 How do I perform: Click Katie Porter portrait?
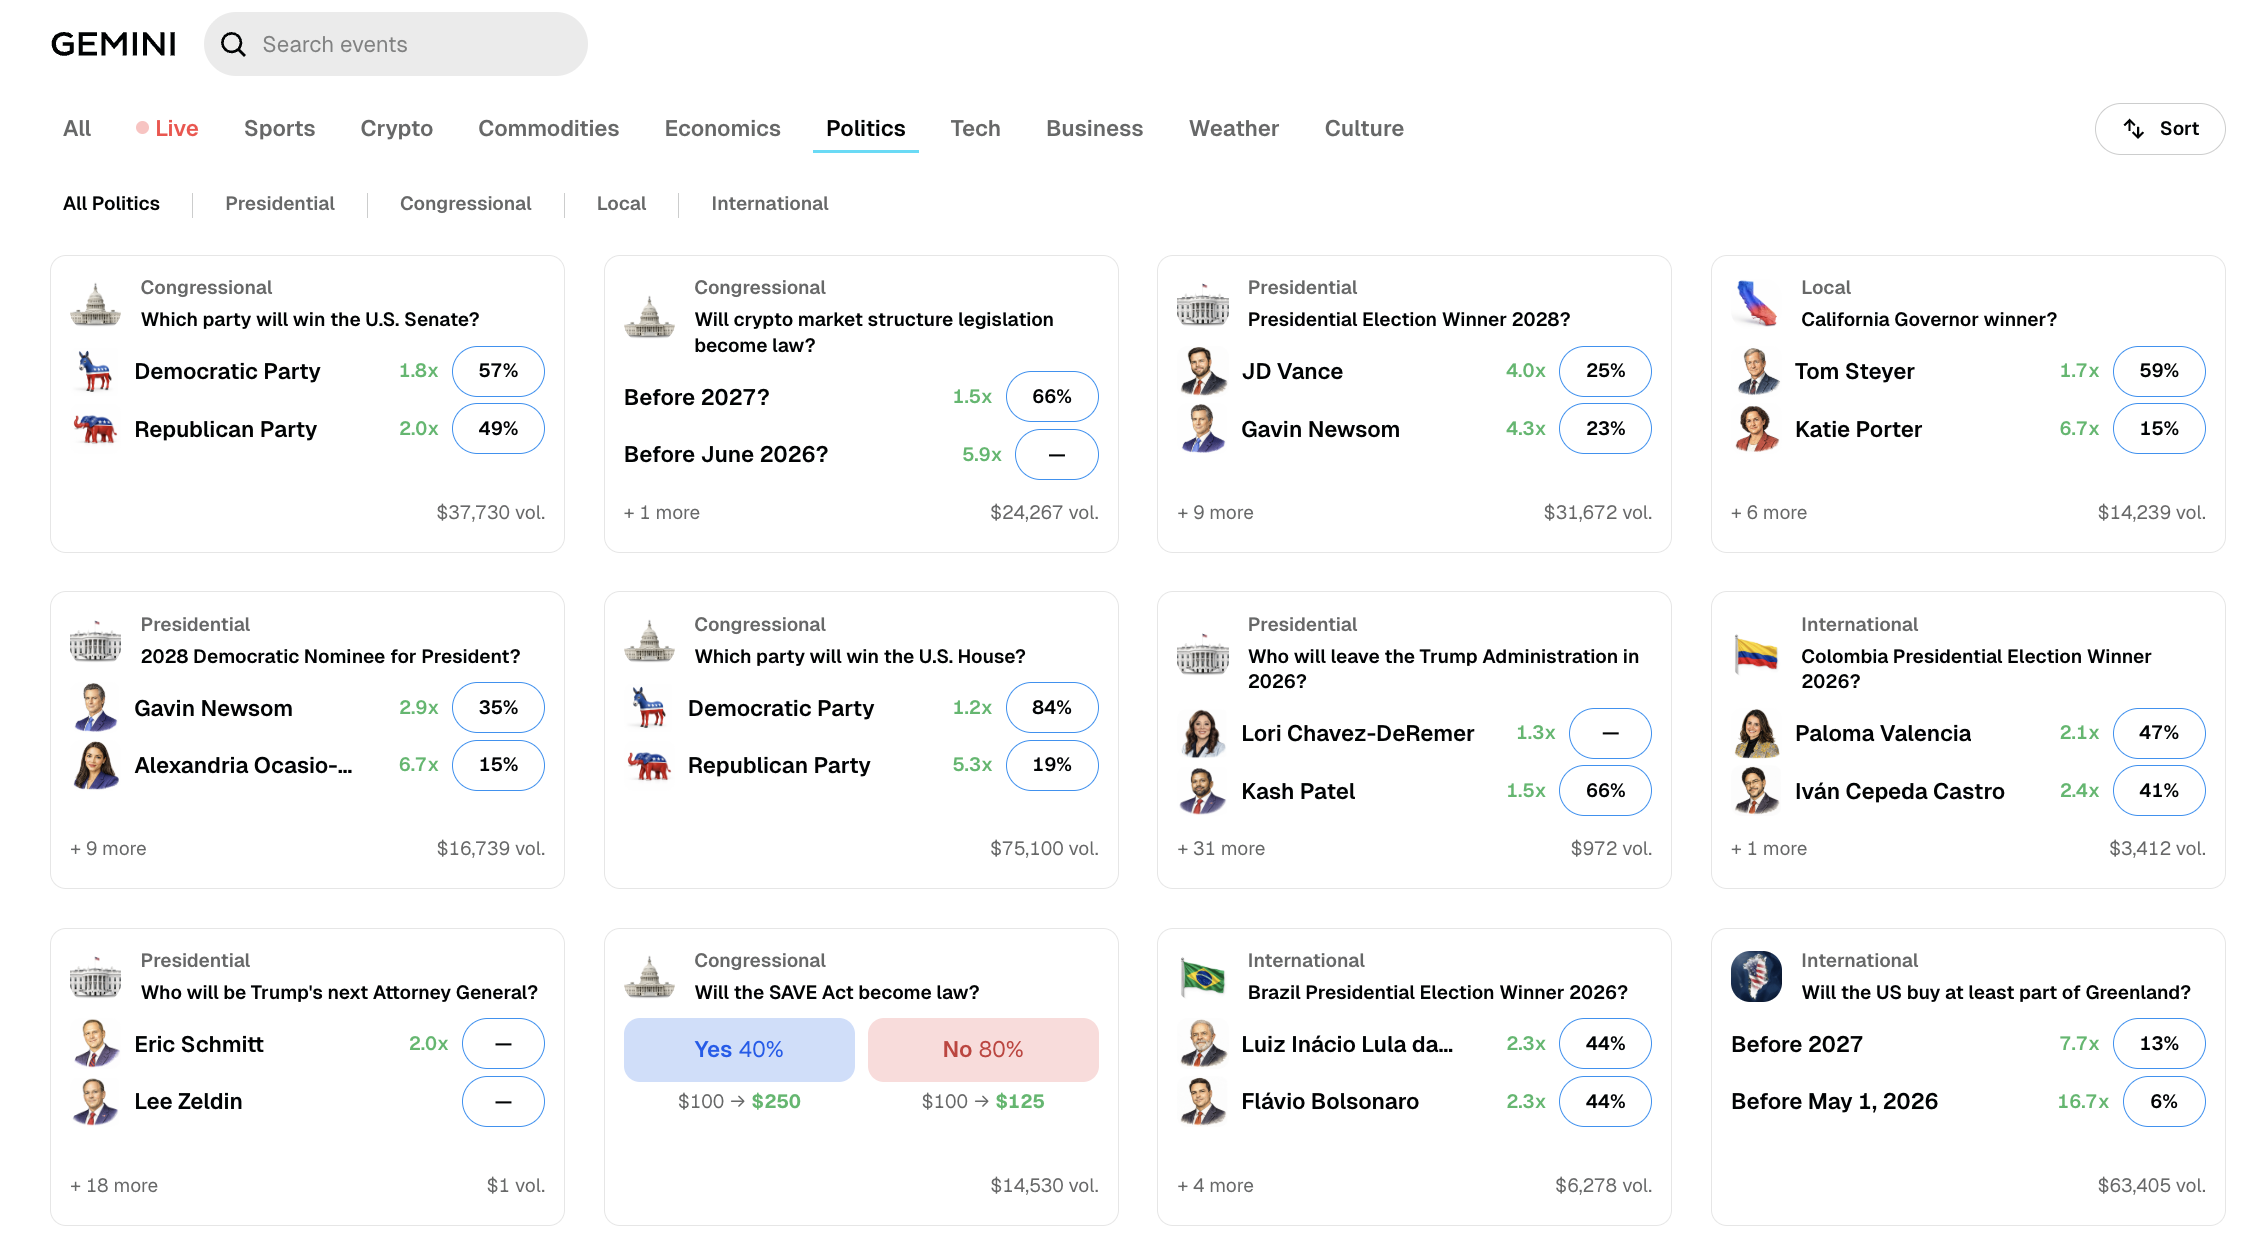1756,429
